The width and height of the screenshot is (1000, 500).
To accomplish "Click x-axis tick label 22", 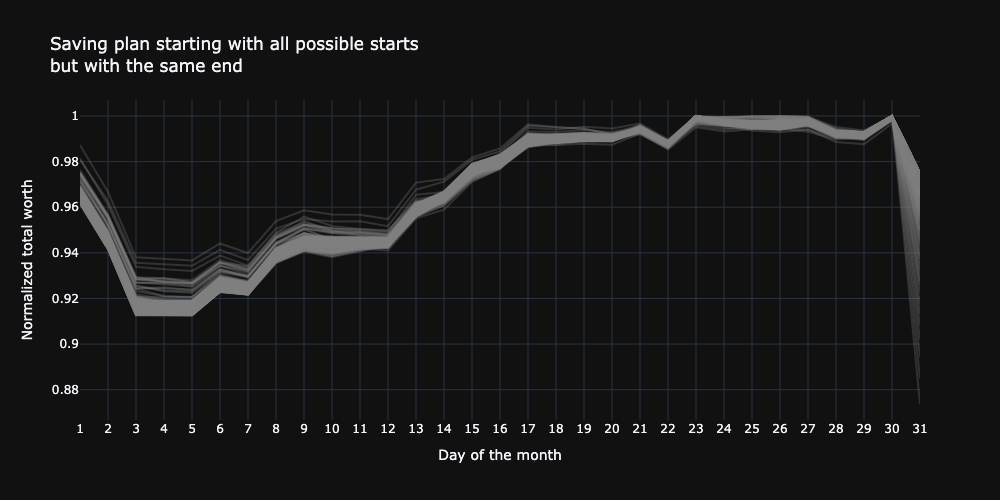I will [668, 428].
